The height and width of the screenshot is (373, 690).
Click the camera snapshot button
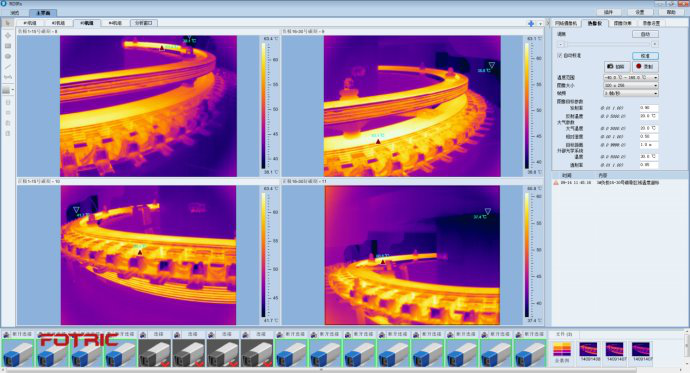617,66
